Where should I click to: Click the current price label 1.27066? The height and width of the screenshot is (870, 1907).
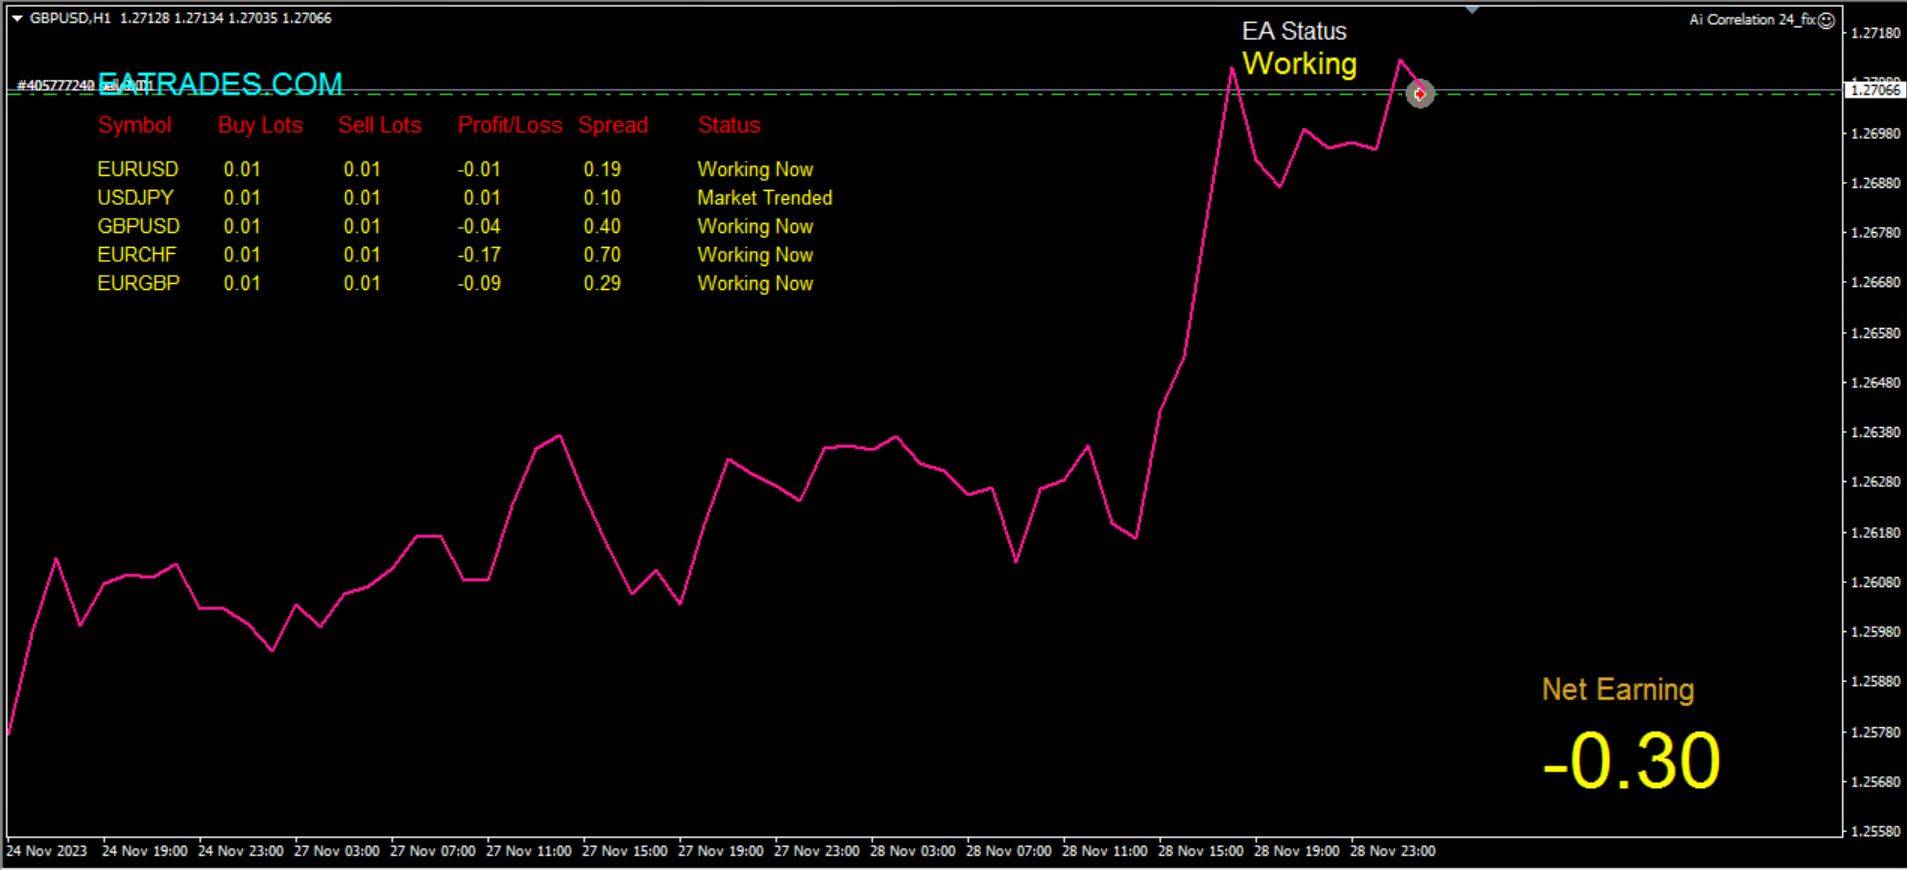[1874, 90]
